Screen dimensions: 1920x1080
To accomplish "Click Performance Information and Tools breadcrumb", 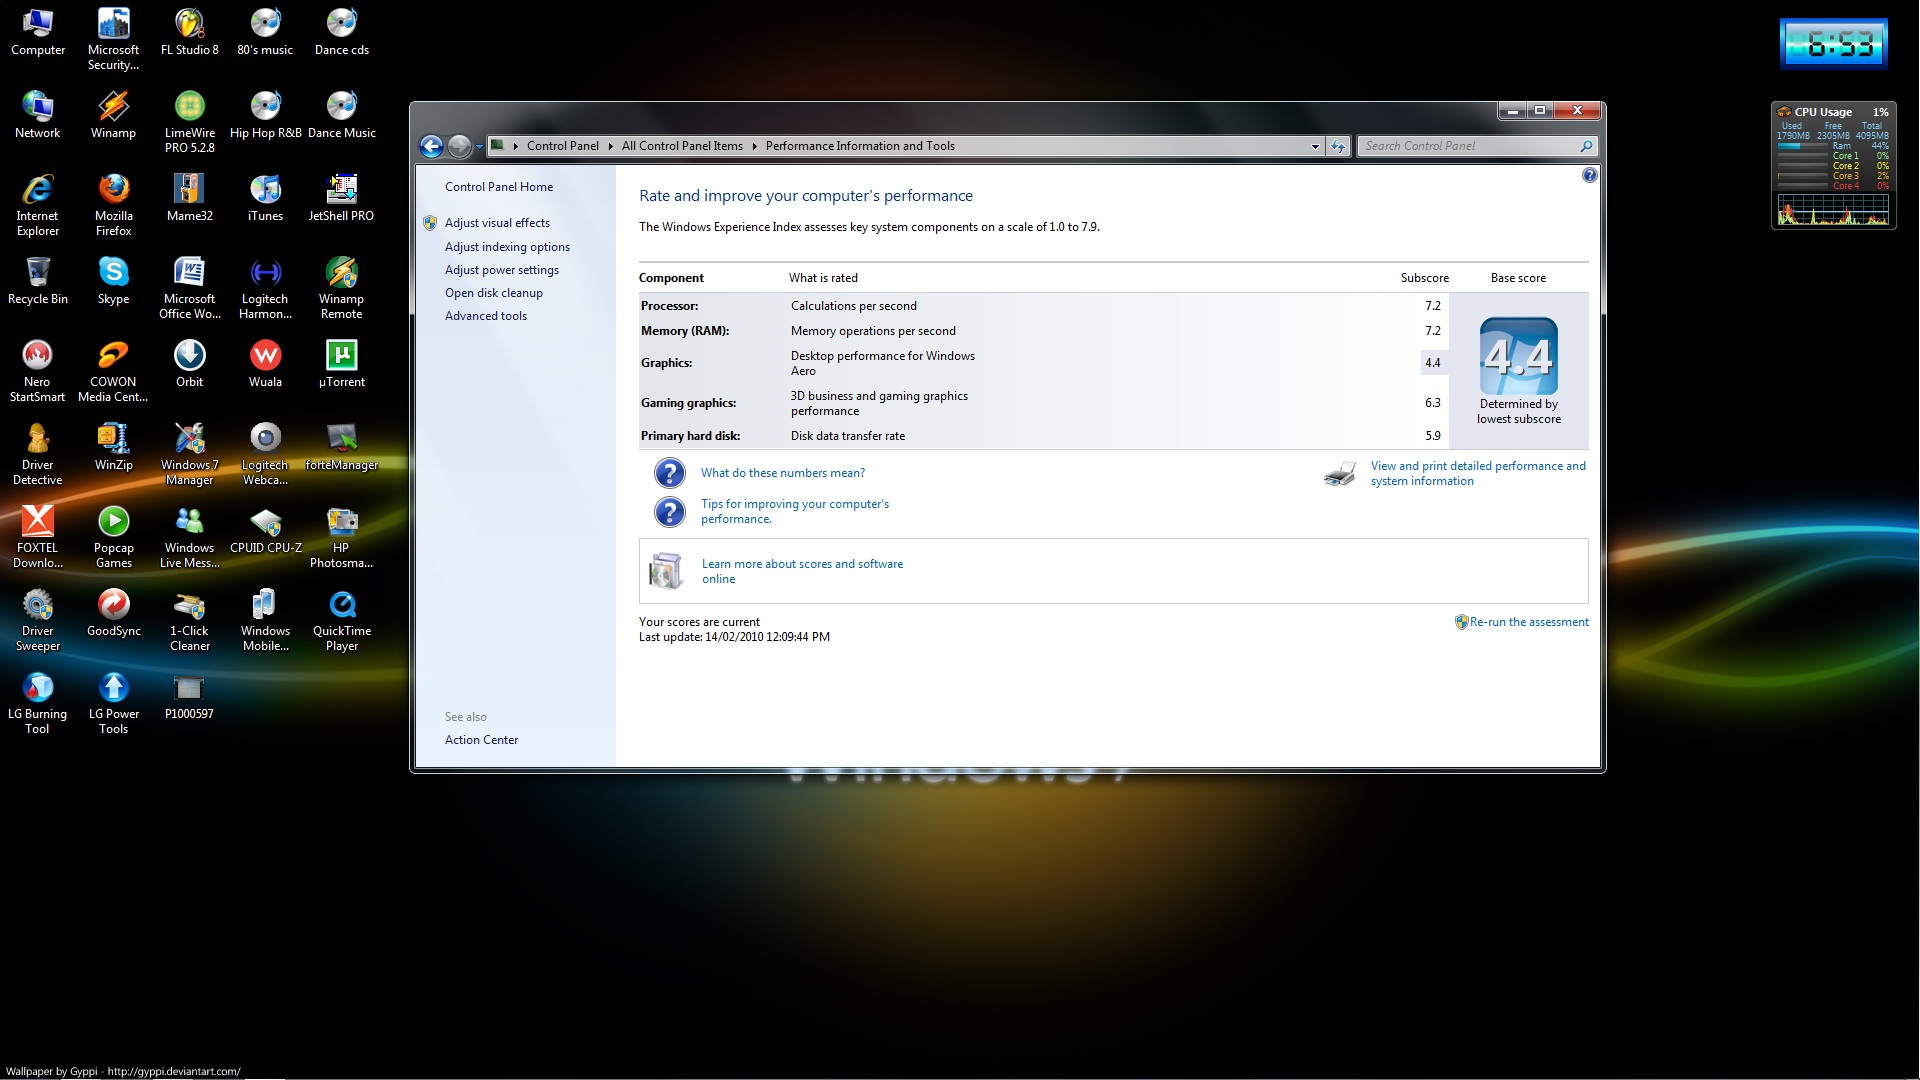I will coord(860,146).
